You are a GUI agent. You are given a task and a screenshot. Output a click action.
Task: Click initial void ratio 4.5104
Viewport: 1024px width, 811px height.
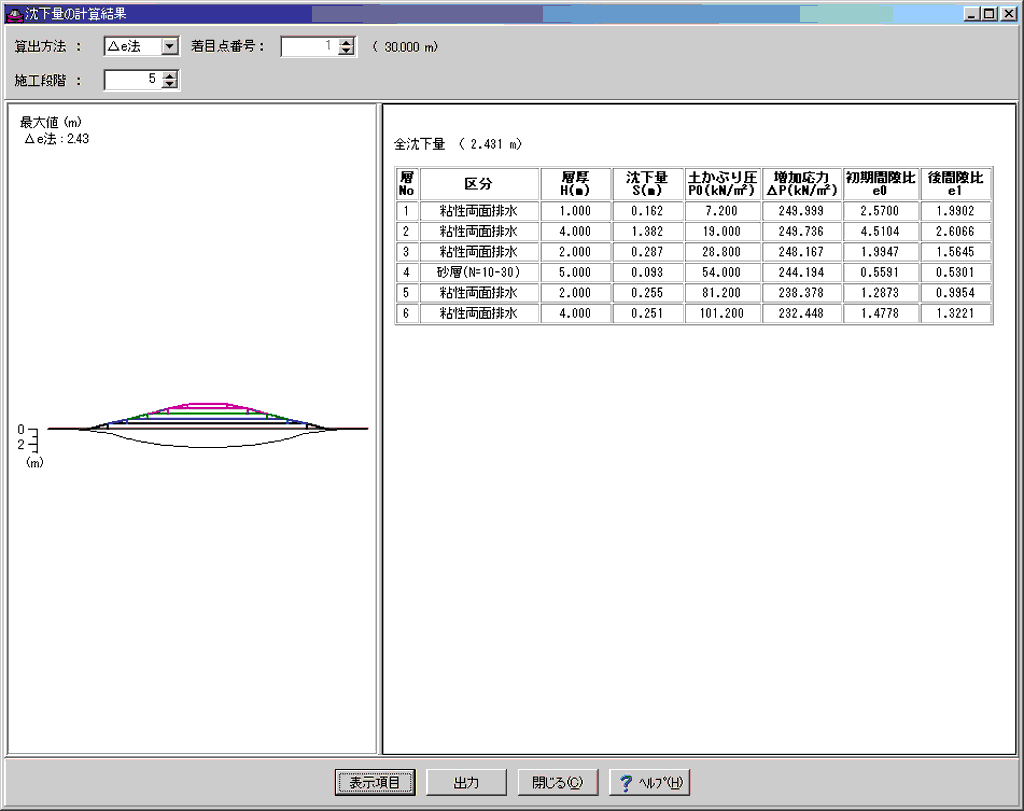pyautogui.click(x=880, y=231)
